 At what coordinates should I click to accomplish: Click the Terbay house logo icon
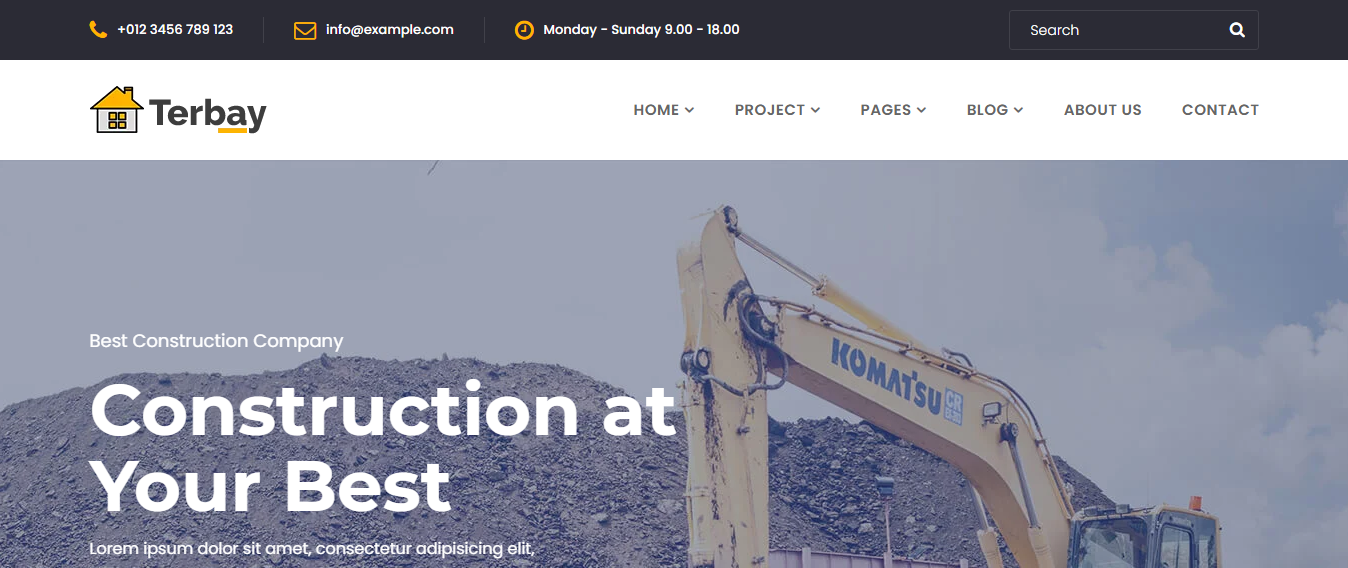click(x=116, y=110)
